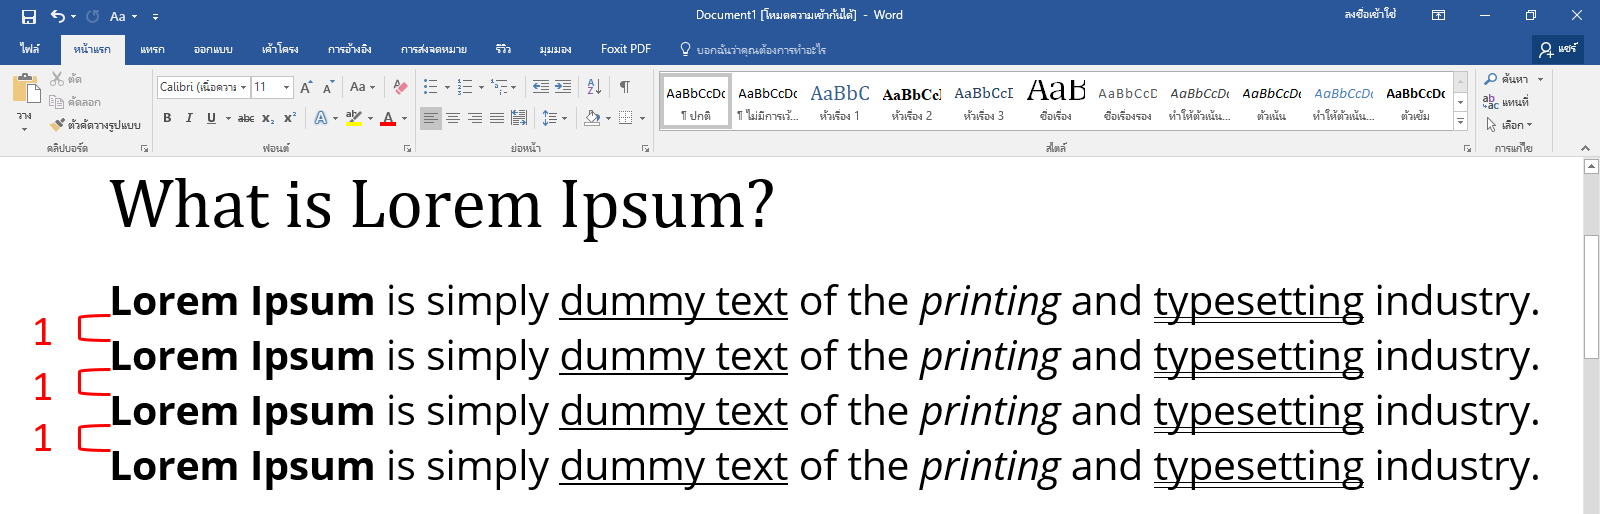Toggle Italic formatting button

pos(189,118)
